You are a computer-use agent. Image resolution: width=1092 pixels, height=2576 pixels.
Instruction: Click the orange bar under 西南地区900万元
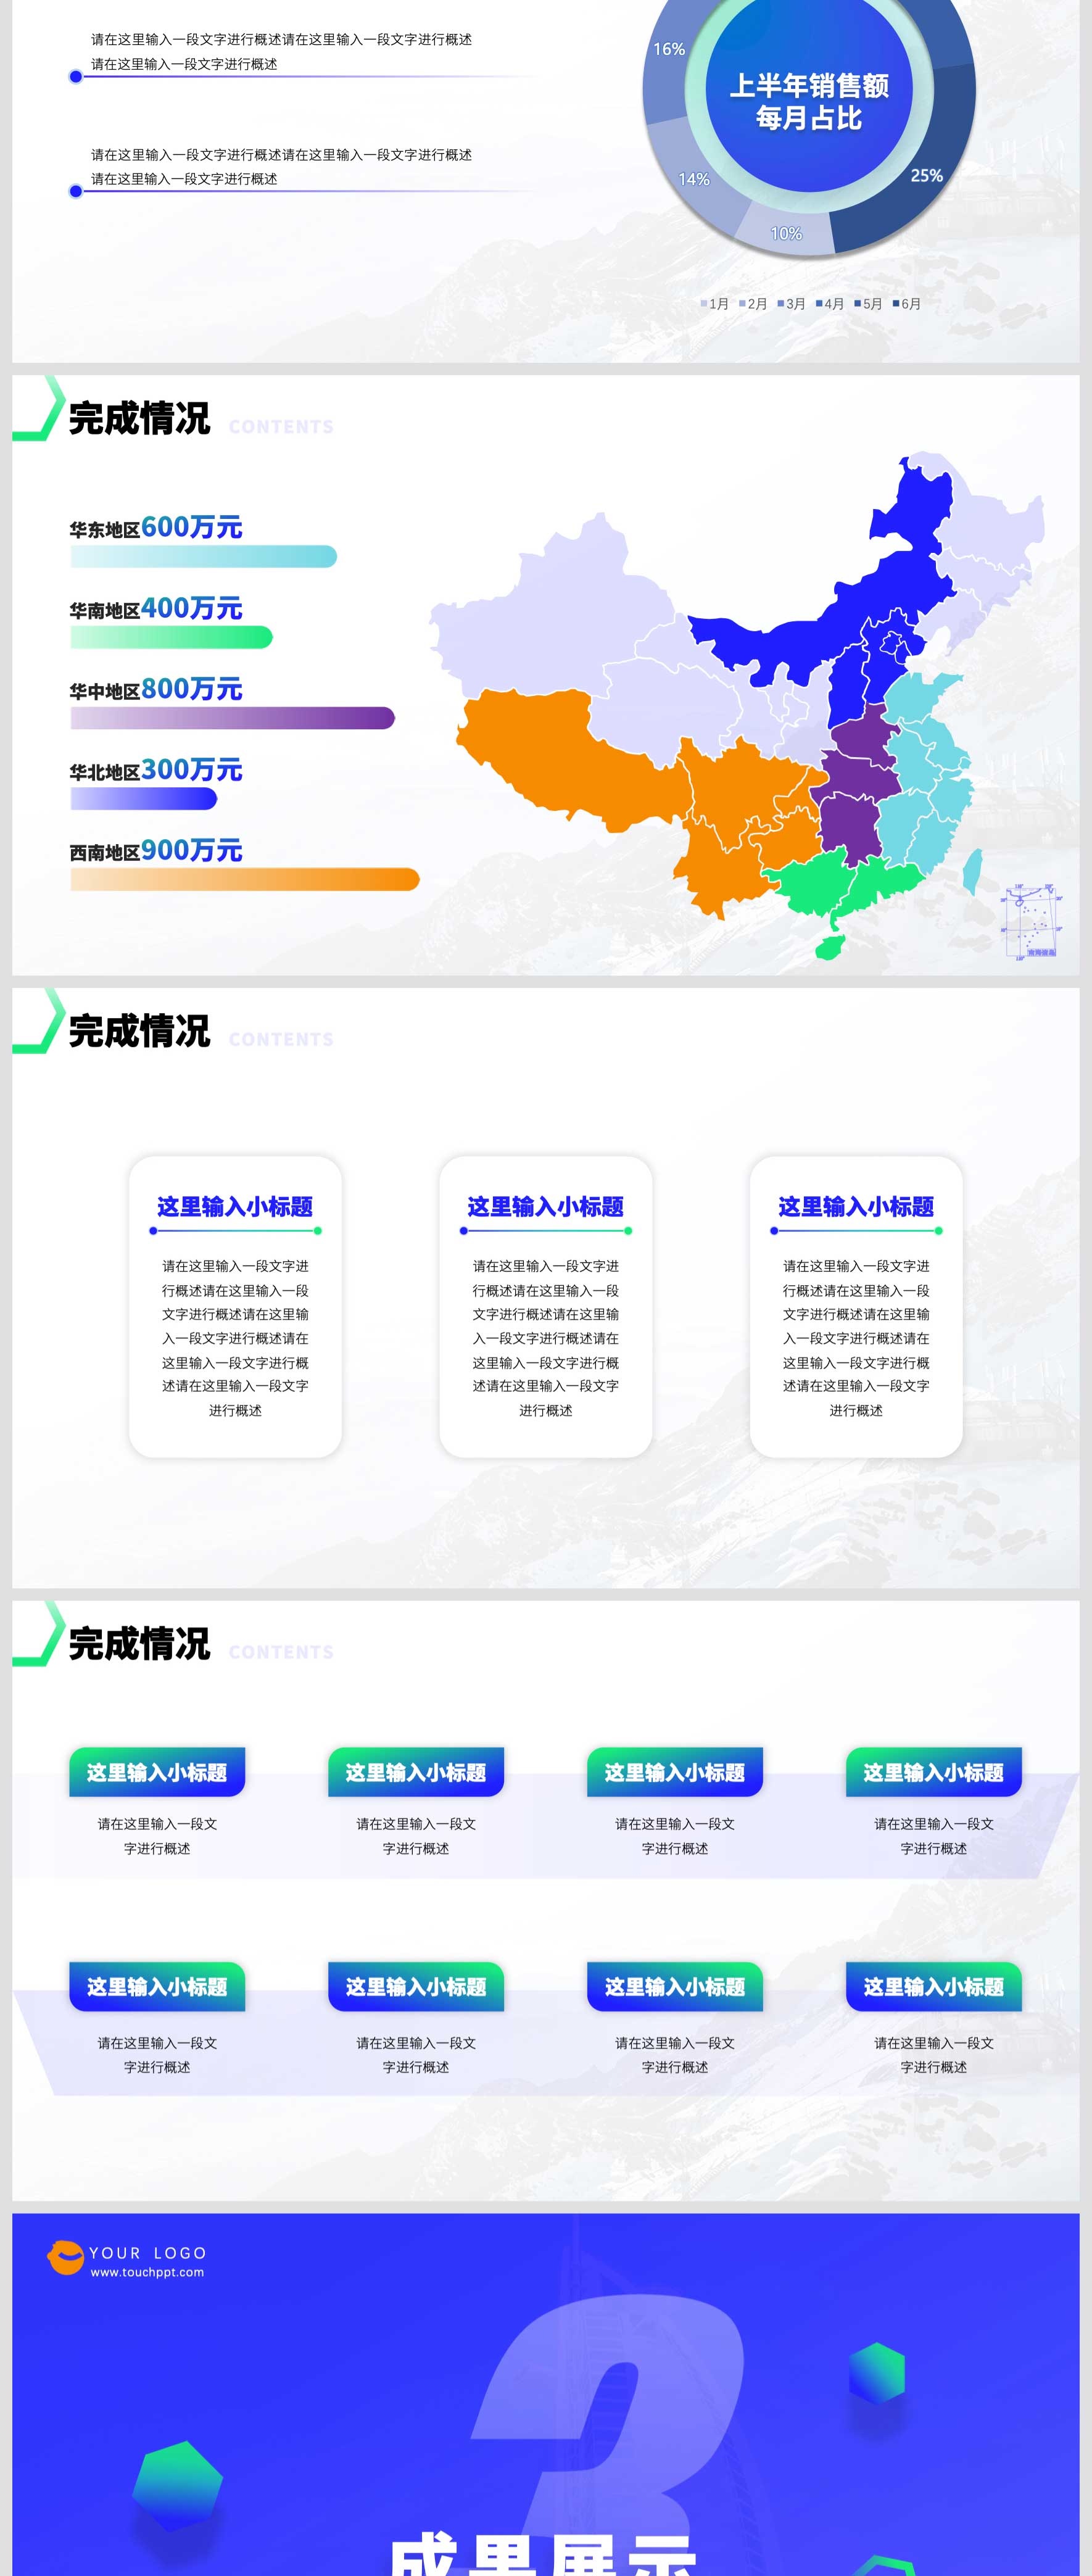tap(244, 879)
